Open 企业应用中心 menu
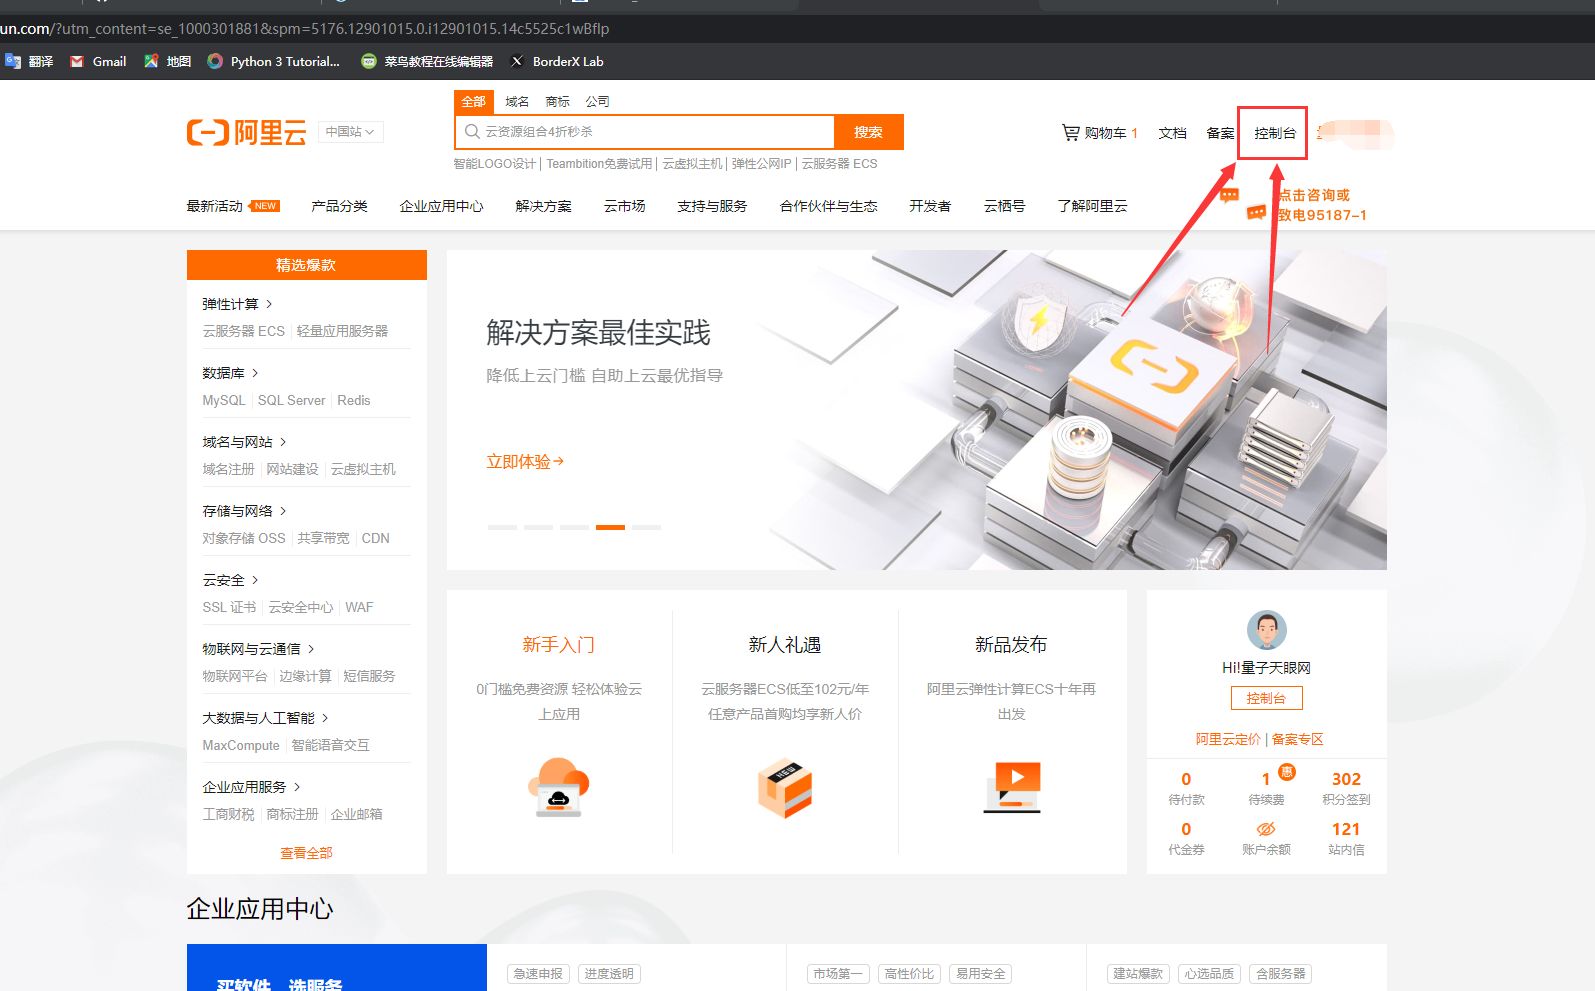The width and height of the screenshot is (1595, 991). coord(441,206)
